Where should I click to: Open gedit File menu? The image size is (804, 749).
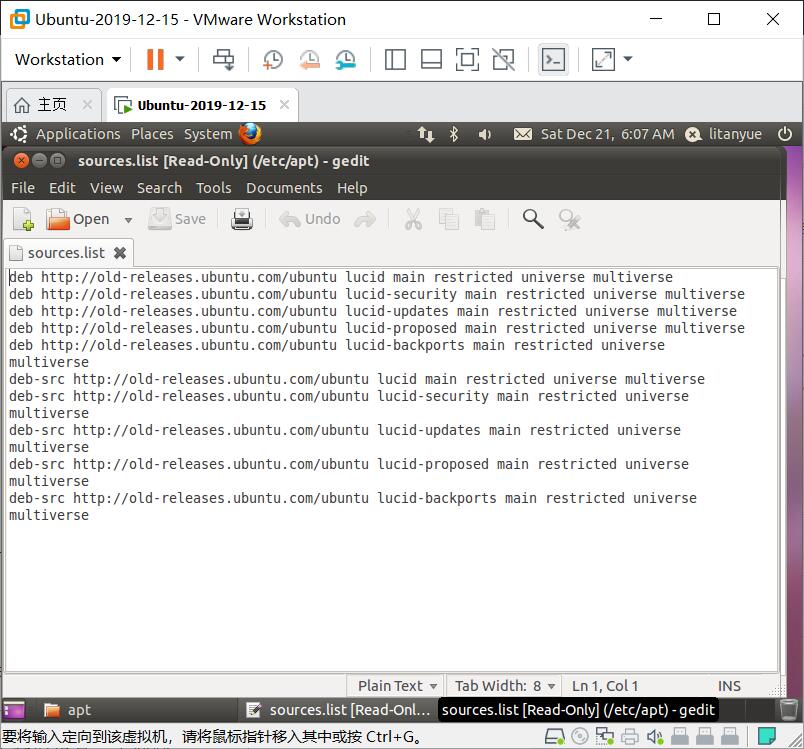pyautogui.click(x=23, y=188)
